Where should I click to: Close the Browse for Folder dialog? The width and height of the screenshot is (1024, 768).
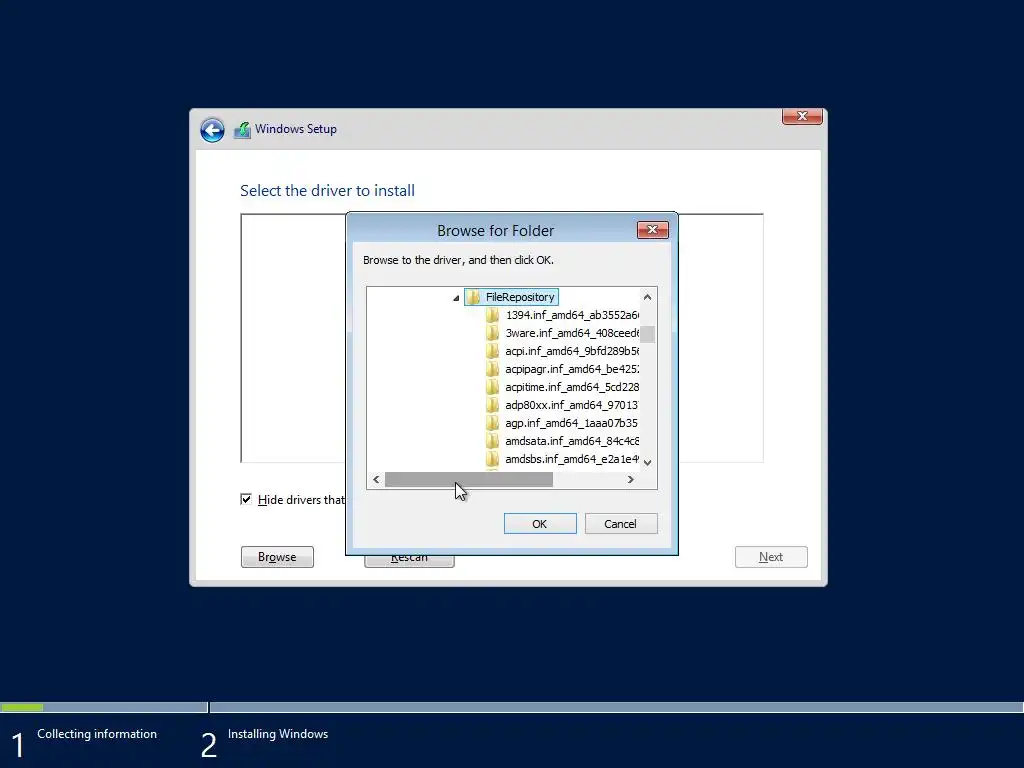(x=652, y=230)
